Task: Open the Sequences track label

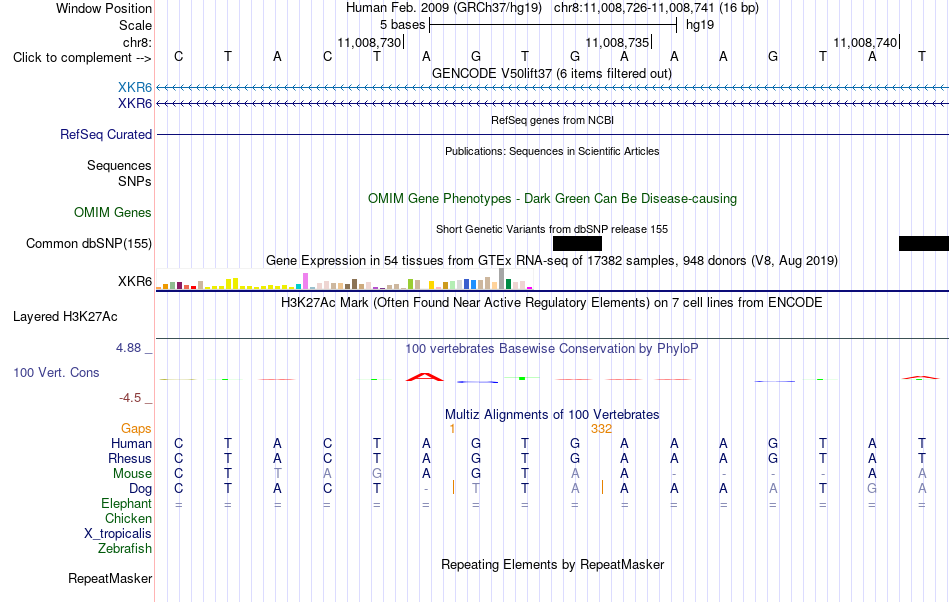Action: pos(119,165)
